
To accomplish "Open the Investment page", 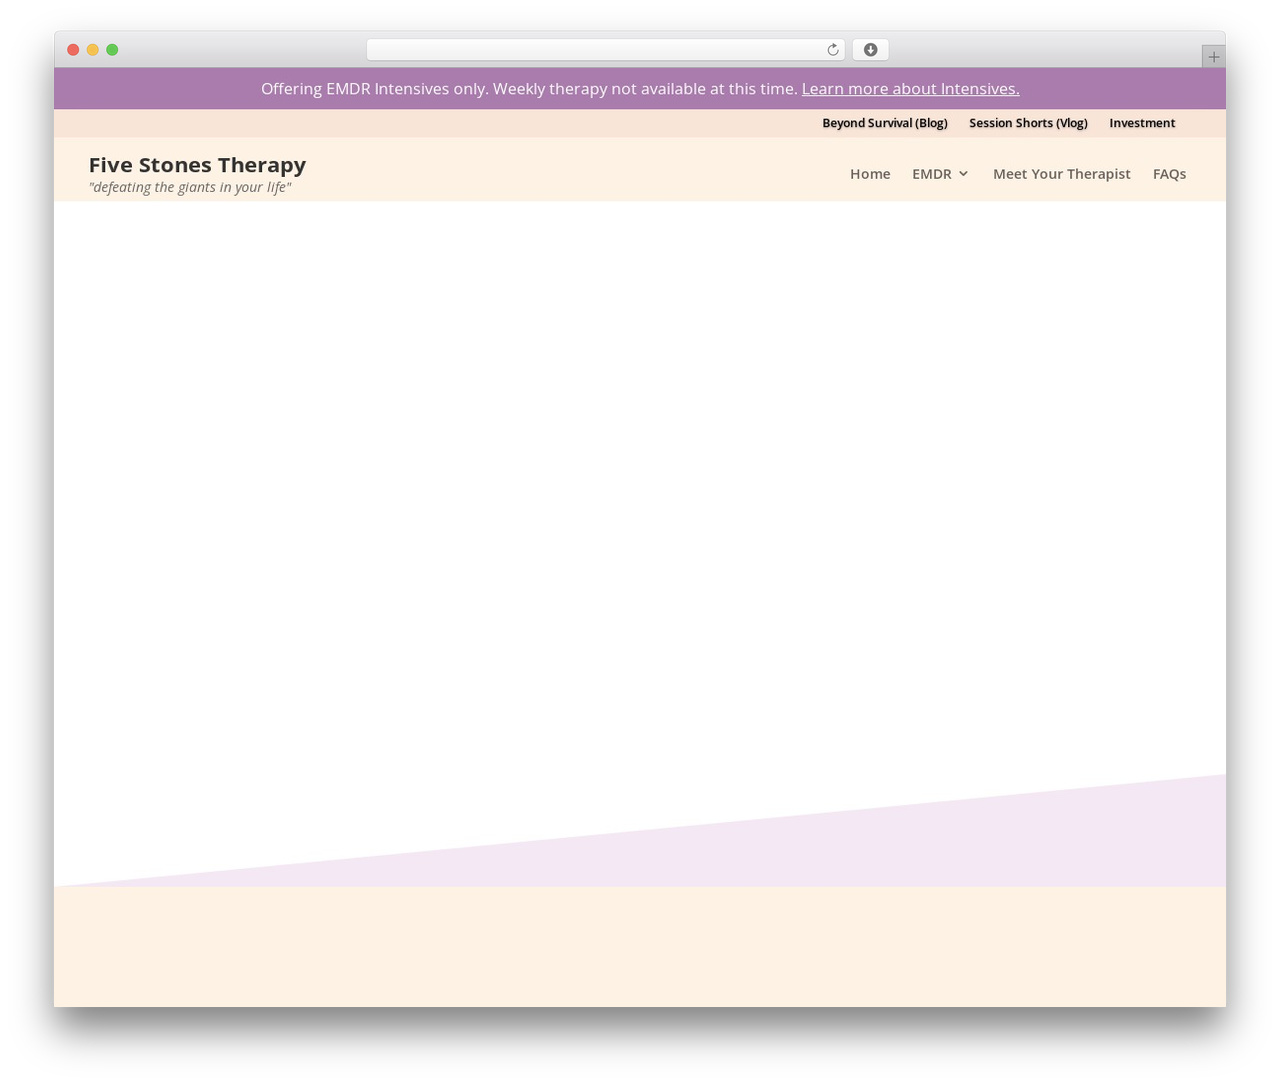I will pyautogui.click(x=1142, y=123).
